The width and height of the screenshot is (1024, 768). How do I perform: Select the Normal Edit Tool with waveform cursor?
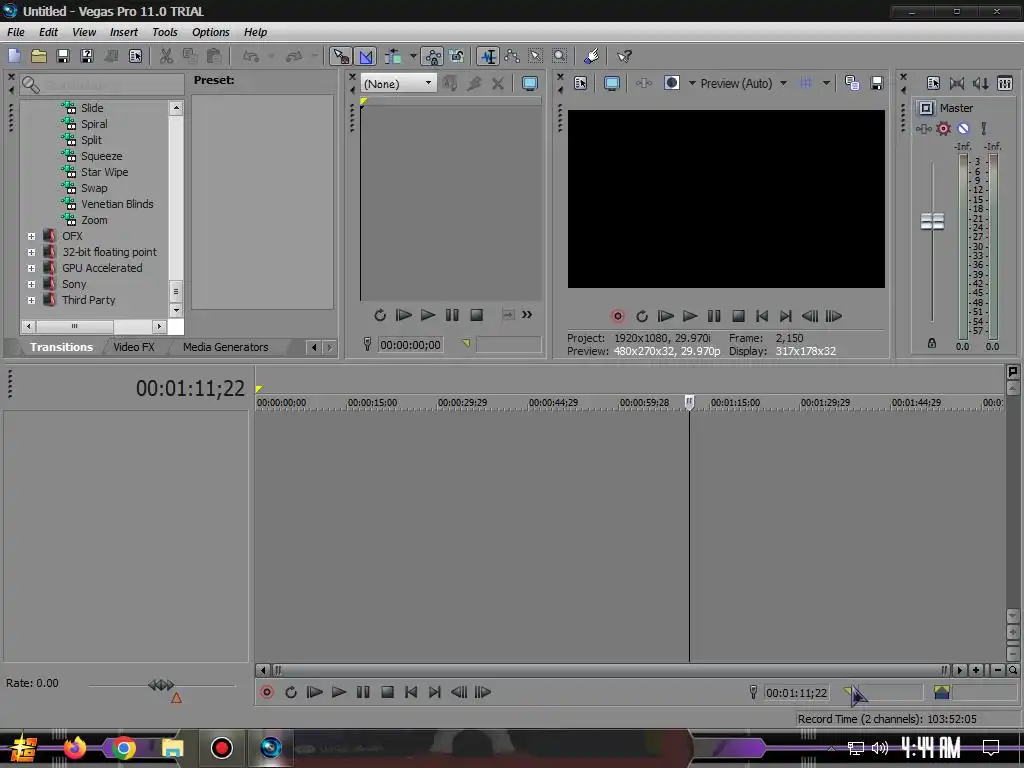pyautogui.click(x=487, y=56)
